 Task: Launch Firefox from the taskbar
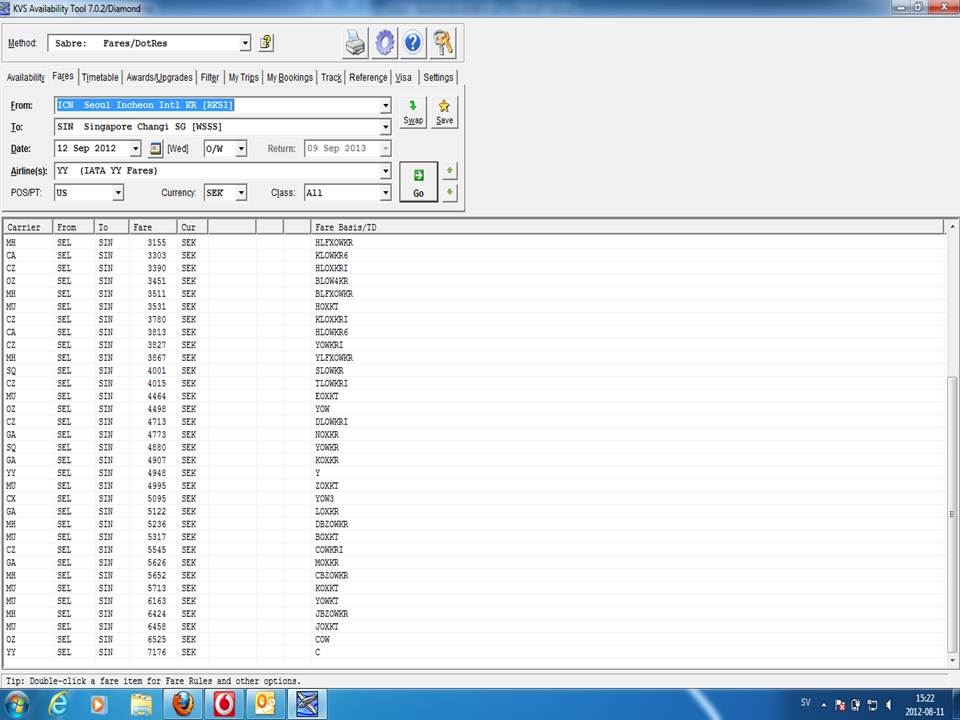pos(182,704)
